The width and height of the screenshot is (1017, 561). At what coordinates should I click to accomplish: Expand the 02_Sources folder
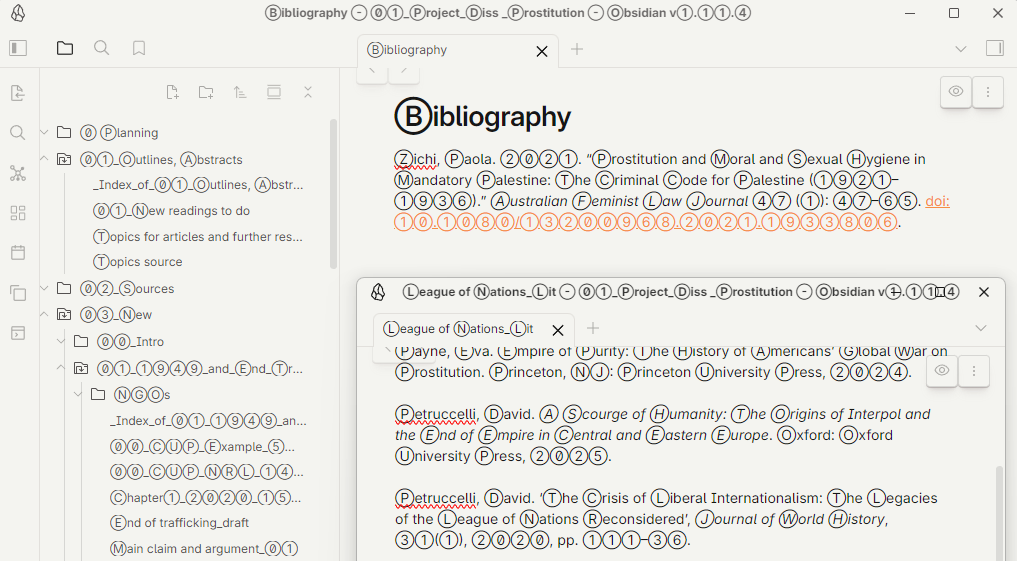pyautogui.click(x=44, y=289)
